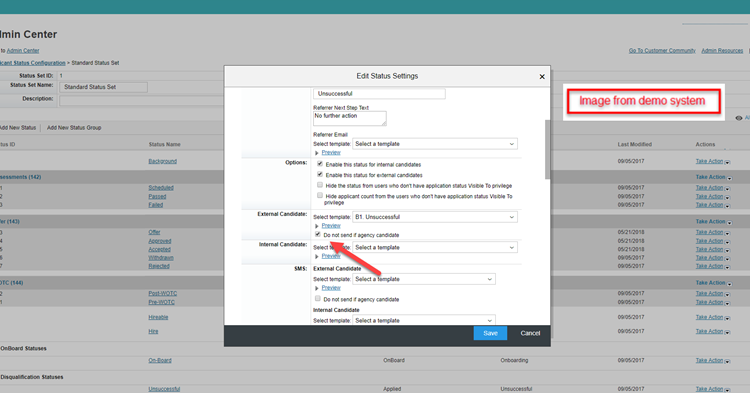Screen dimensions: 750x393
Task: Open Admin Center breadcrumb link
Action: click(x=23, y=51)
